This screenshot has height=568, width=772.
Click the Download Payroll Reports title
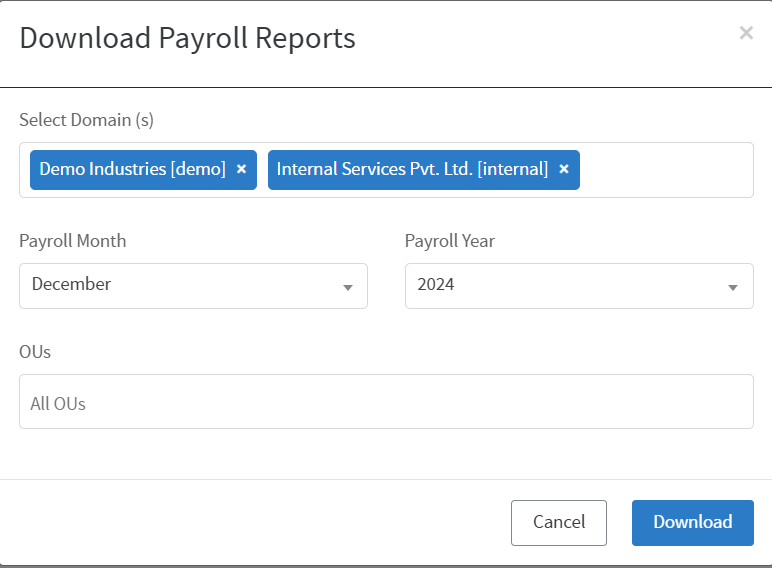point(187,38)
